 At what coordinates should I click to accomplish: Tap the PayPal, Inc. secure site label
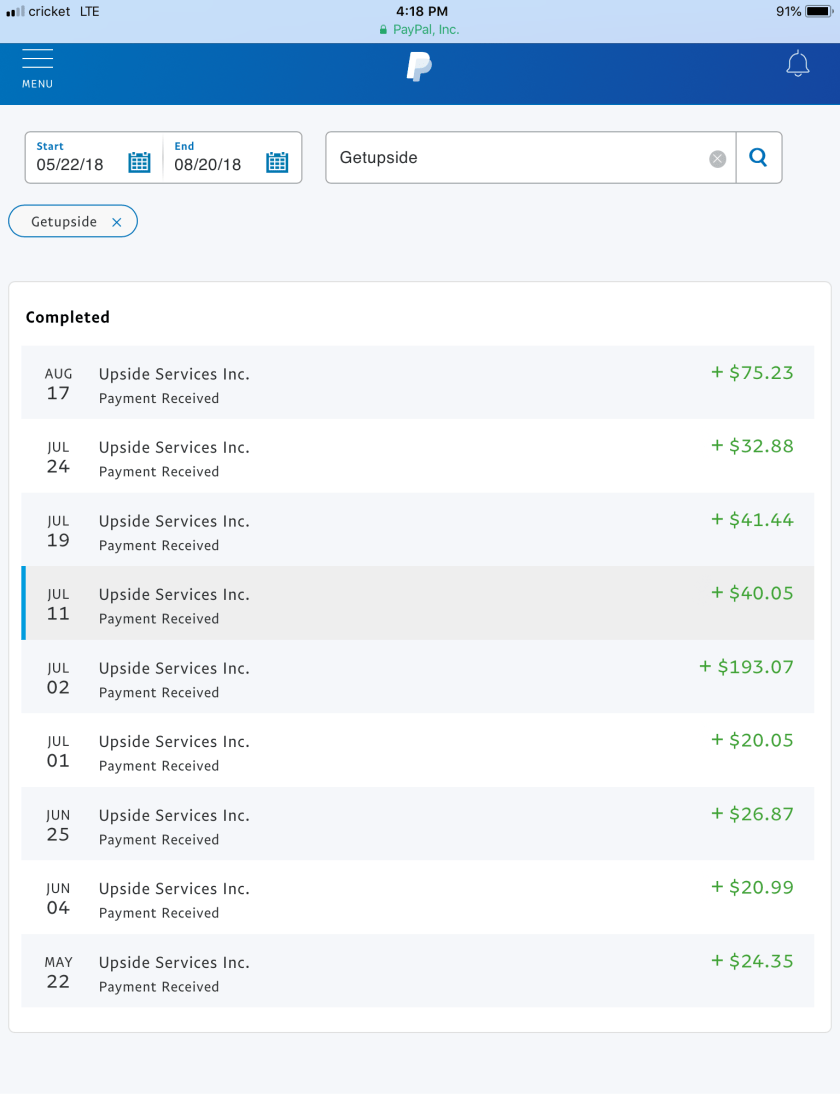pyautogui.click(x=419, y=29)
